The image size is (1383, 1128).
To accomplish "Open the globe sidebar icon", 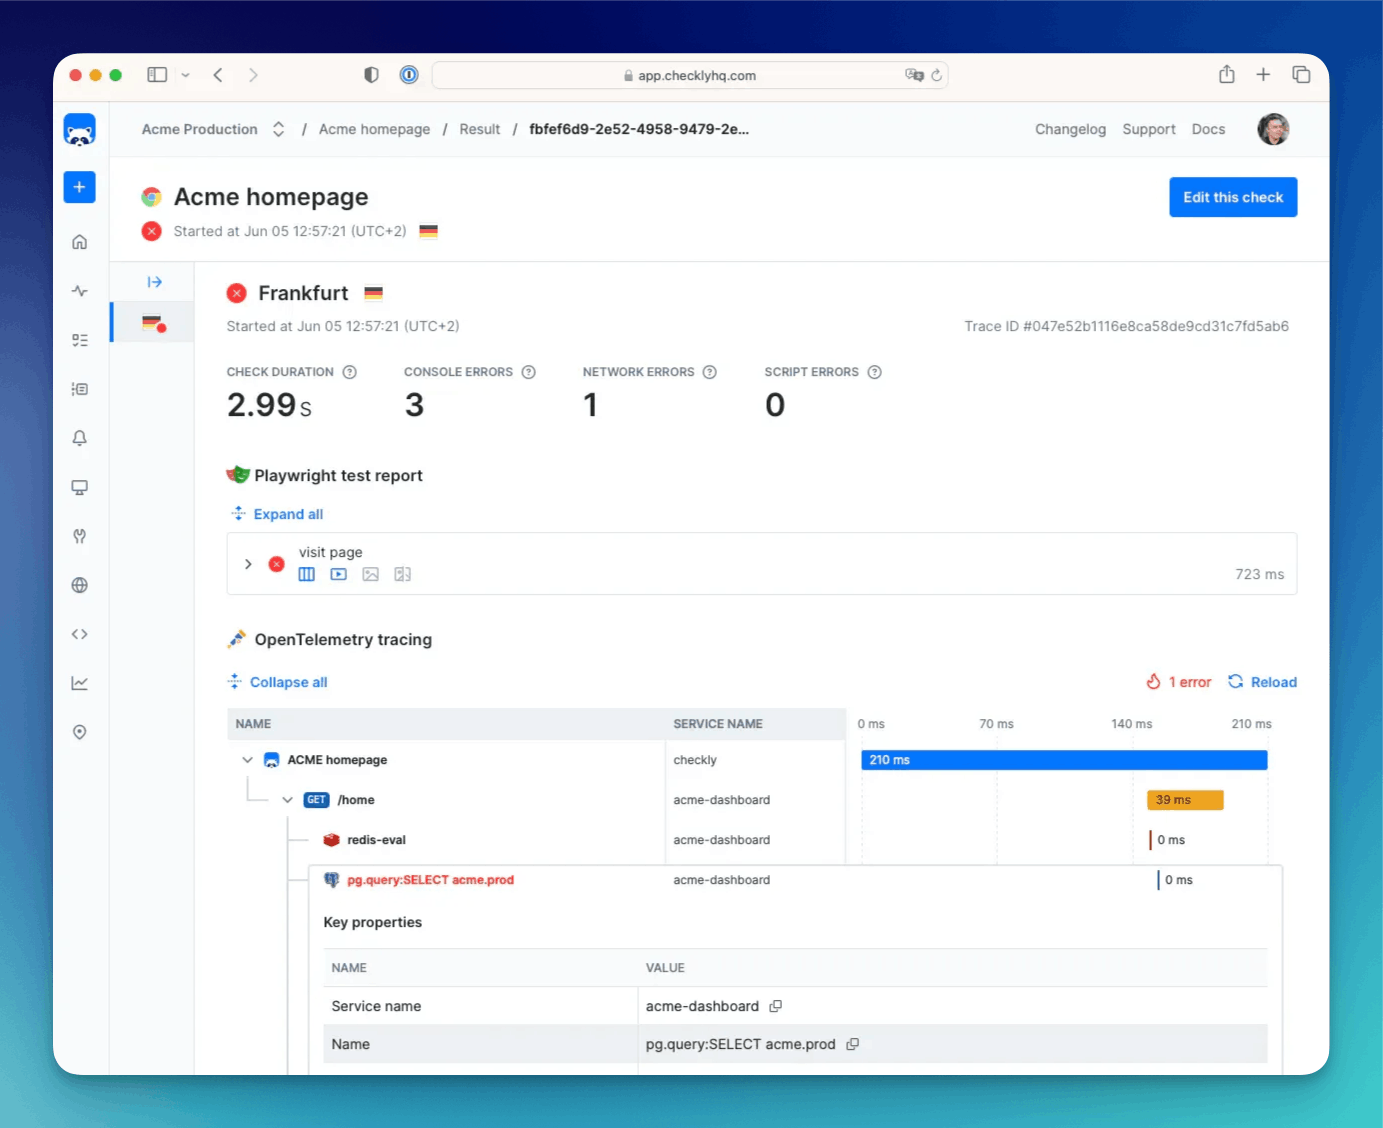I will 80,585.
